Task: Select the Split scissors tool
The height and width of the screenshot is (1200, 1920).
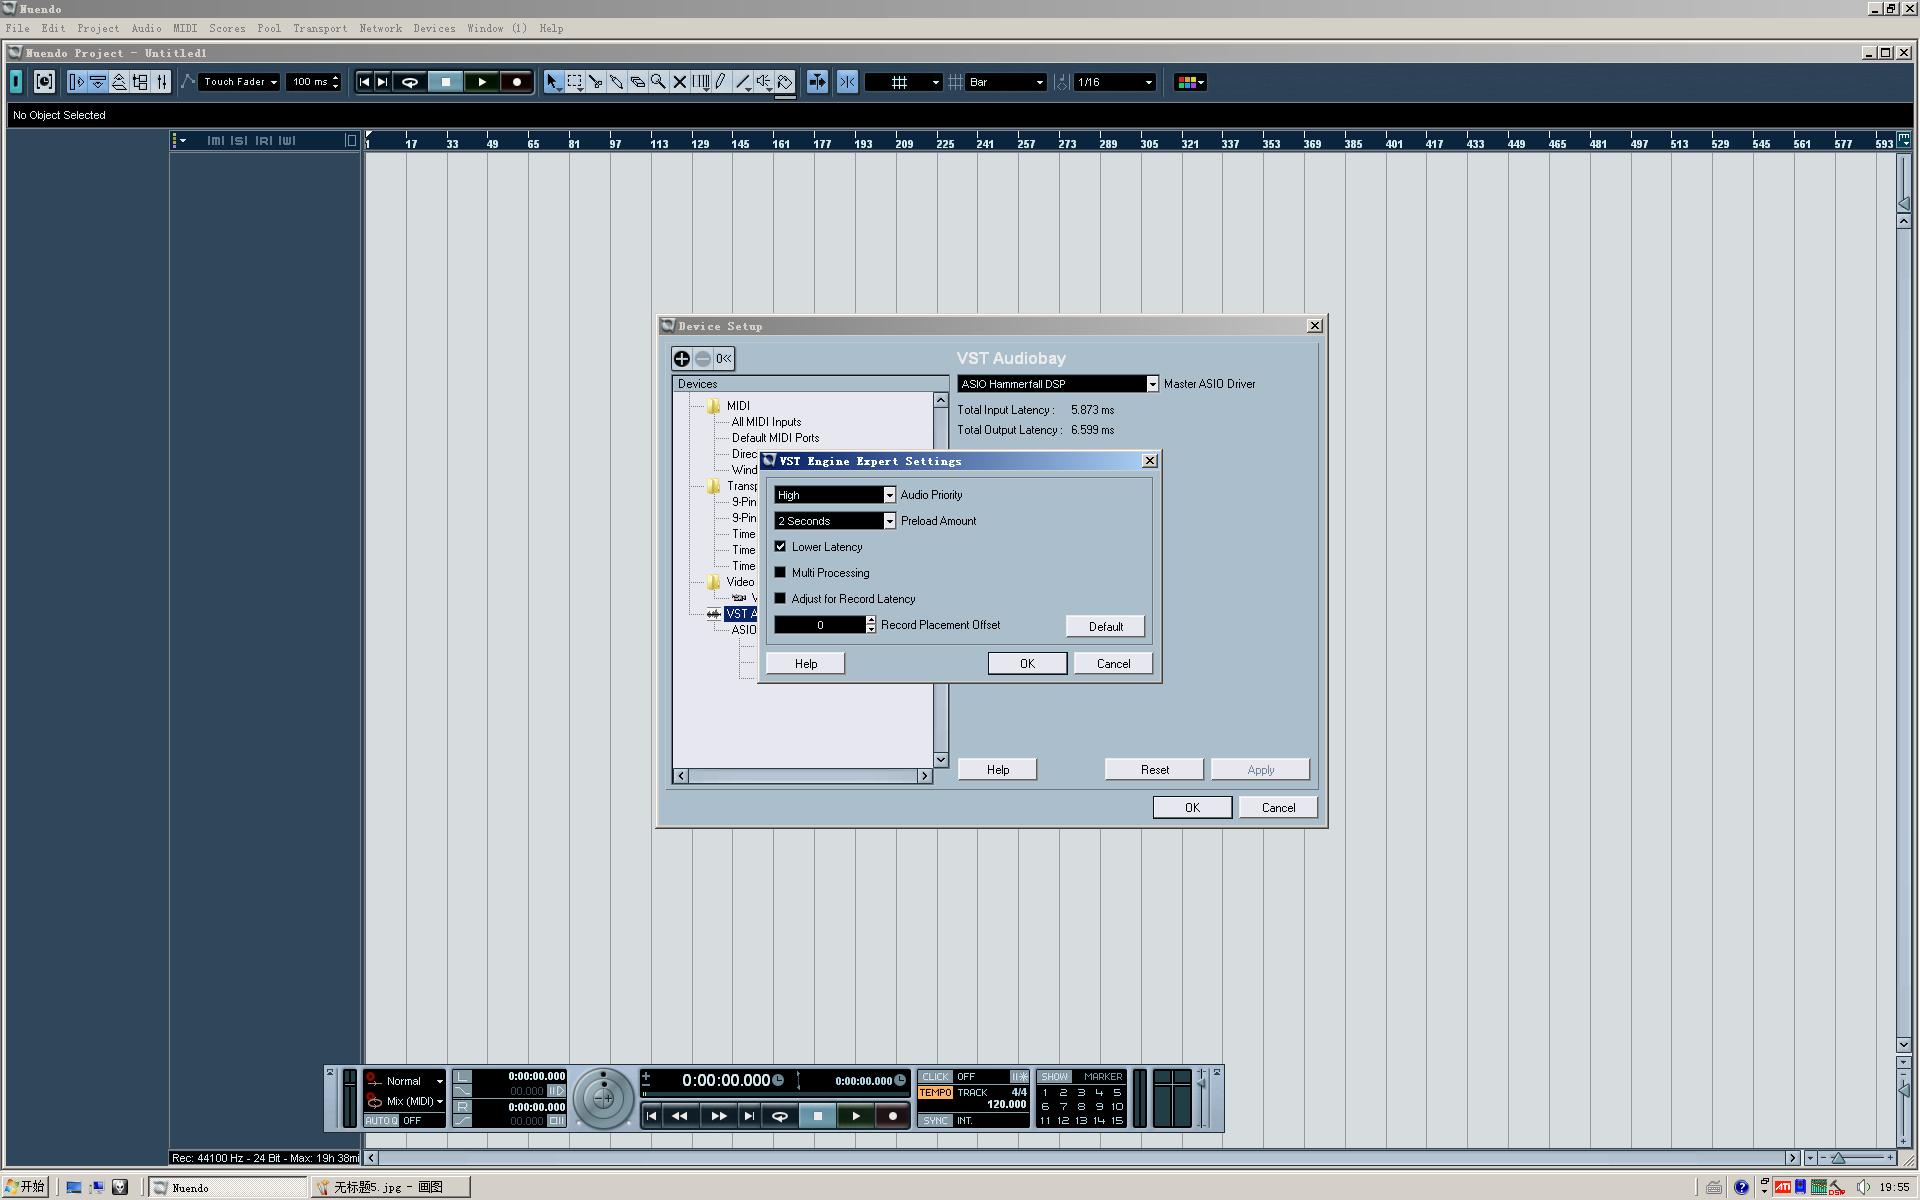Action: 596,82
